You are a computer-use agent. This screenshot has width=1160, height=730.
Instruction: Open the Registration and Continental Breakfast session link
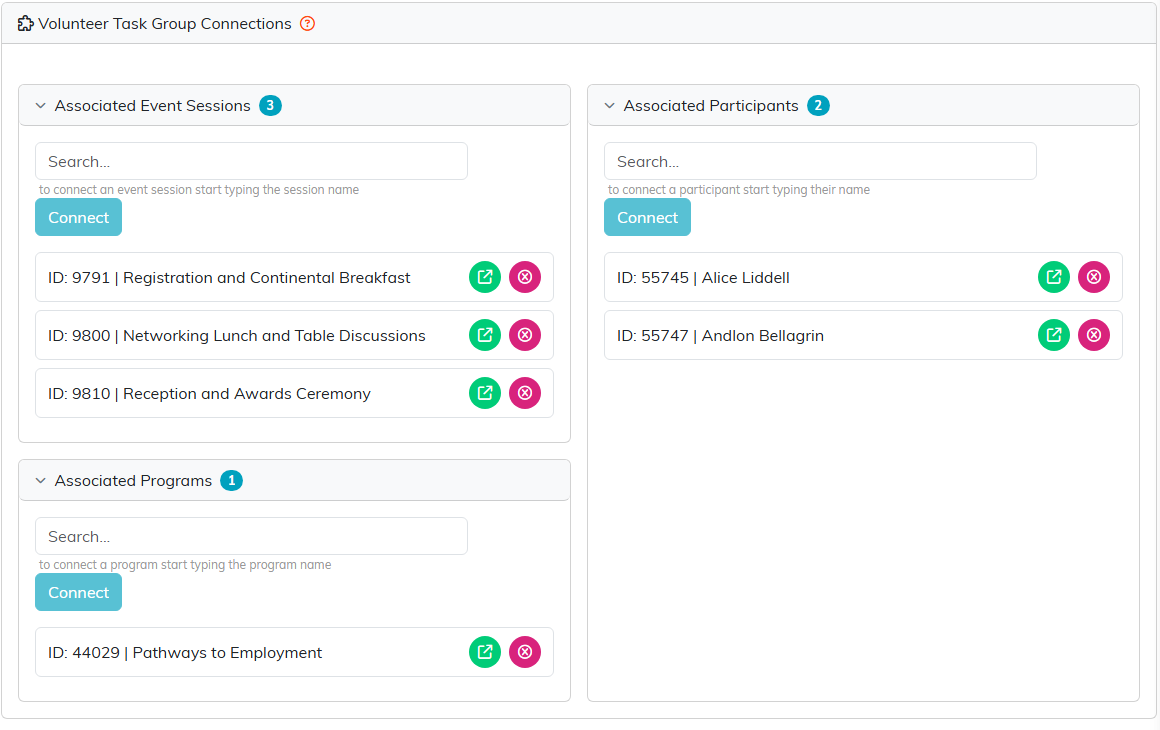485,277
